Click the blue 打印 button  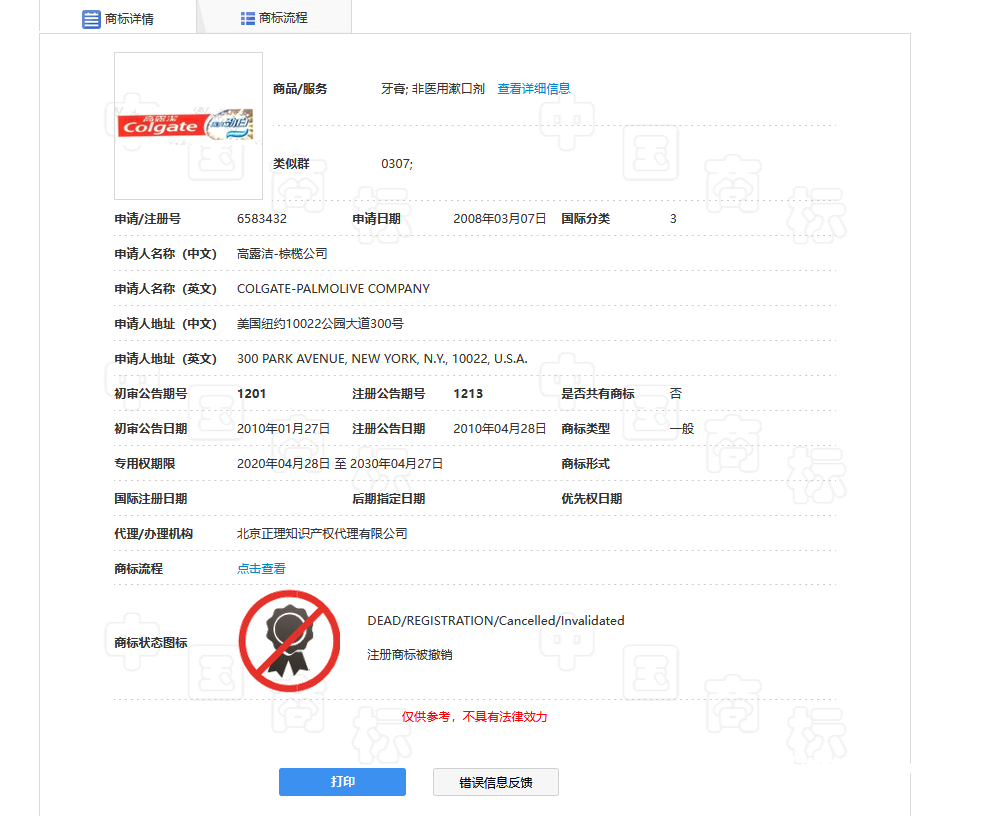[342, 781]
